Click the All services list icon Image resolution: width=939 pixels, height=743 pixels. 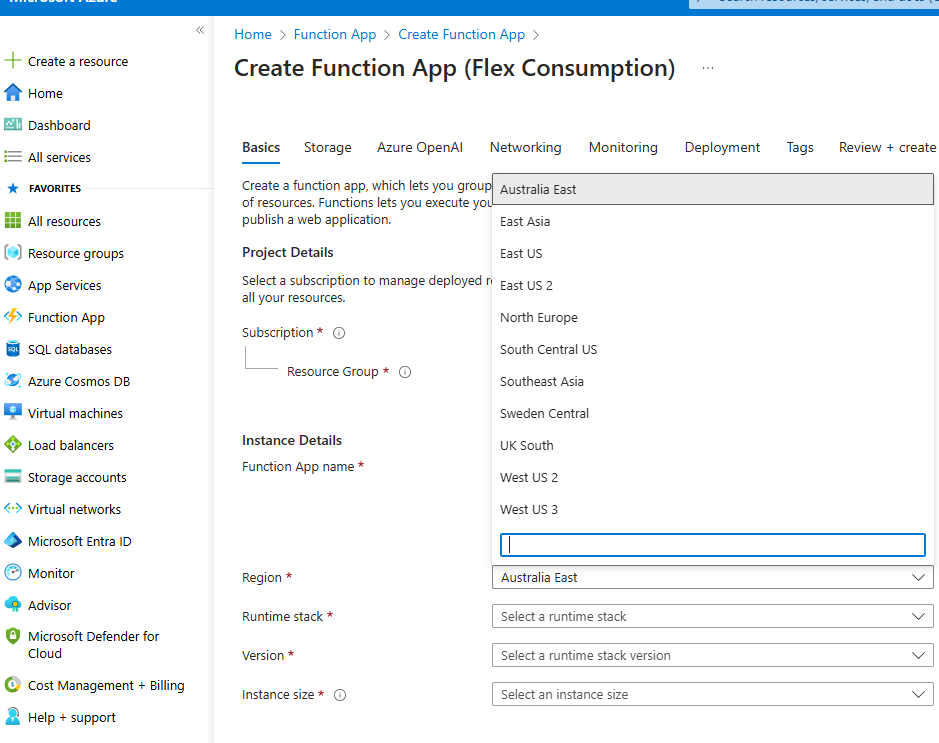pos(13,157)
